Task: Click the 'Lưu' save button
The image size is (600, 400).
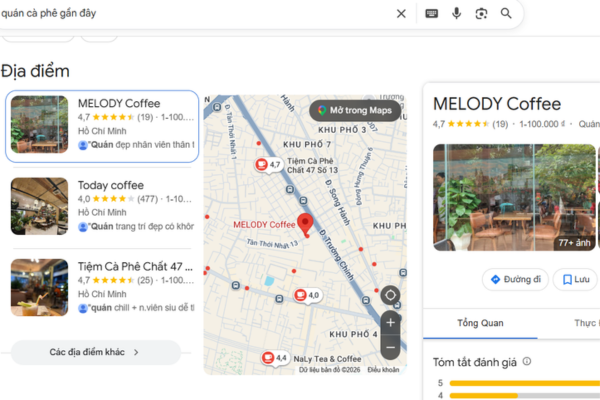Action: pyautogui.click(x=576, y=279)
